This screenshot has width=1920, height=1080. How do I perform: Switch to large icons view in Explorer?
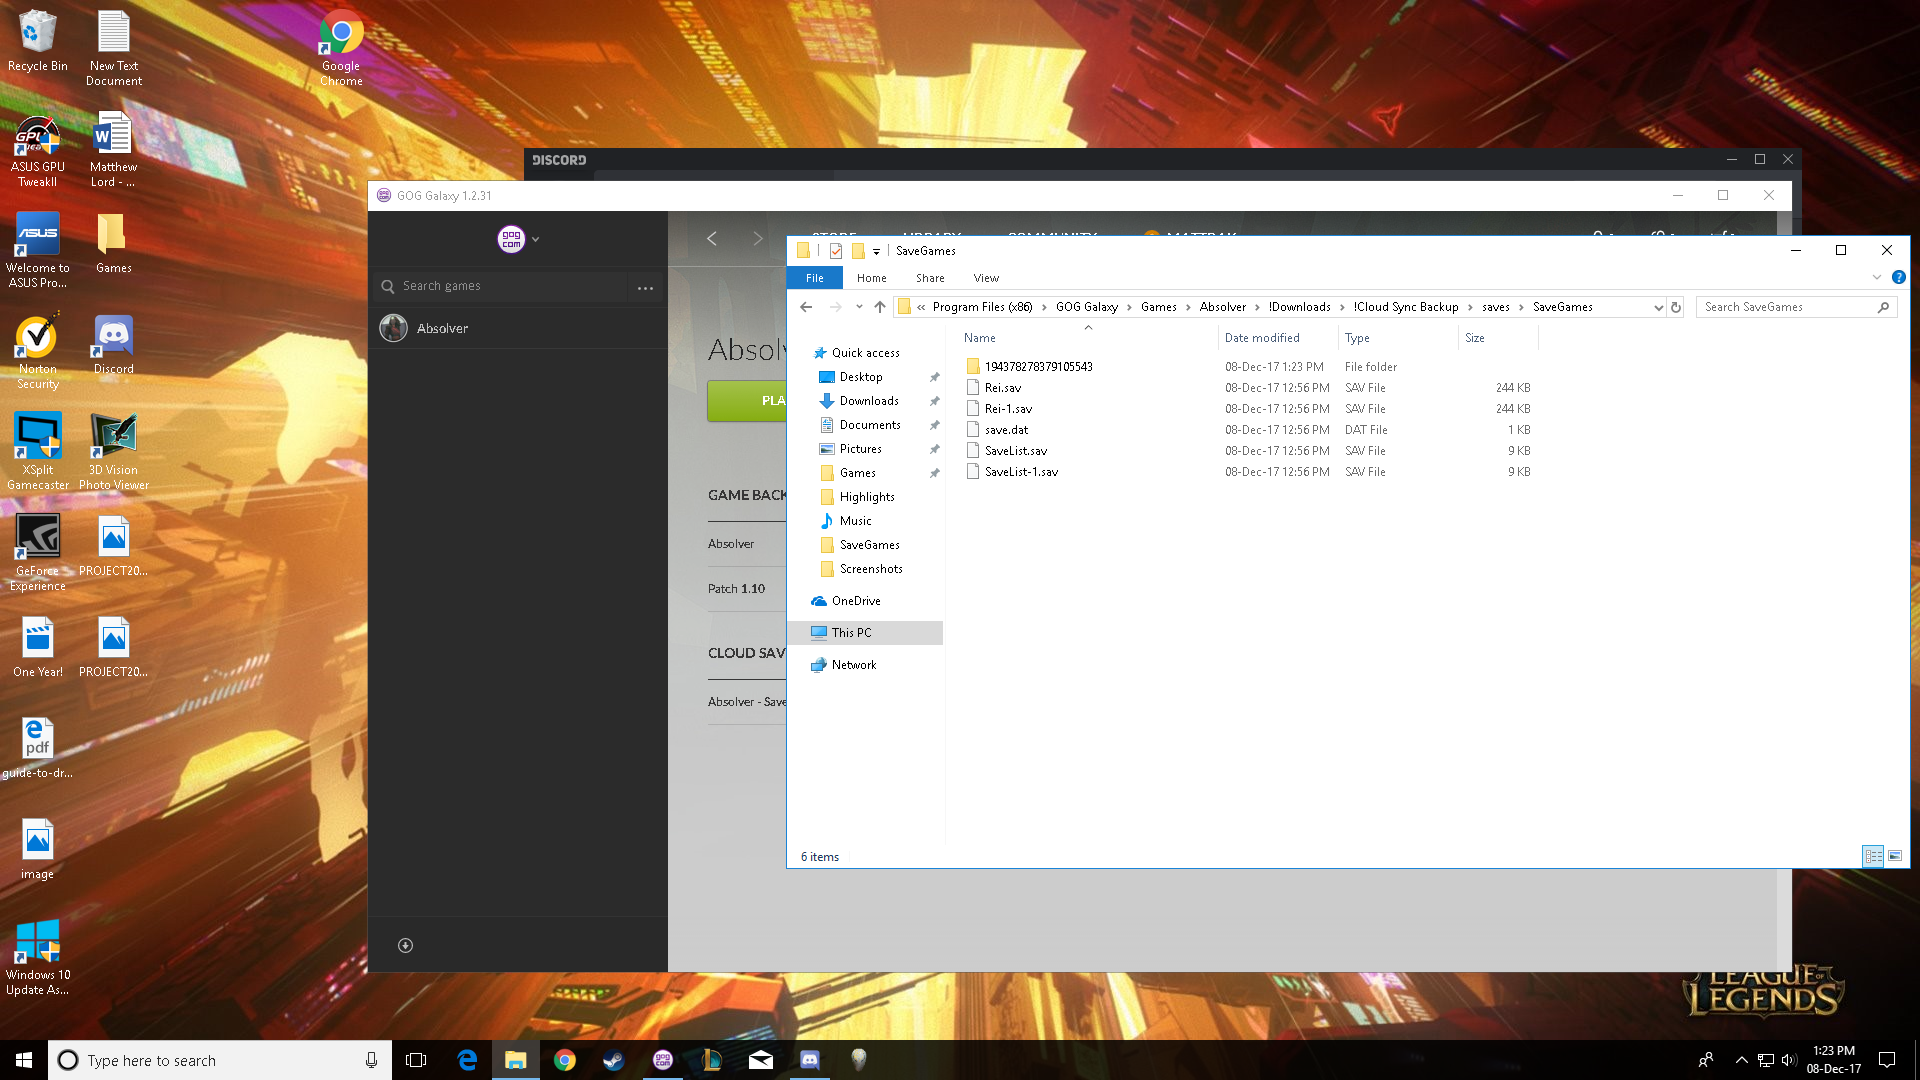[1894, 856]
